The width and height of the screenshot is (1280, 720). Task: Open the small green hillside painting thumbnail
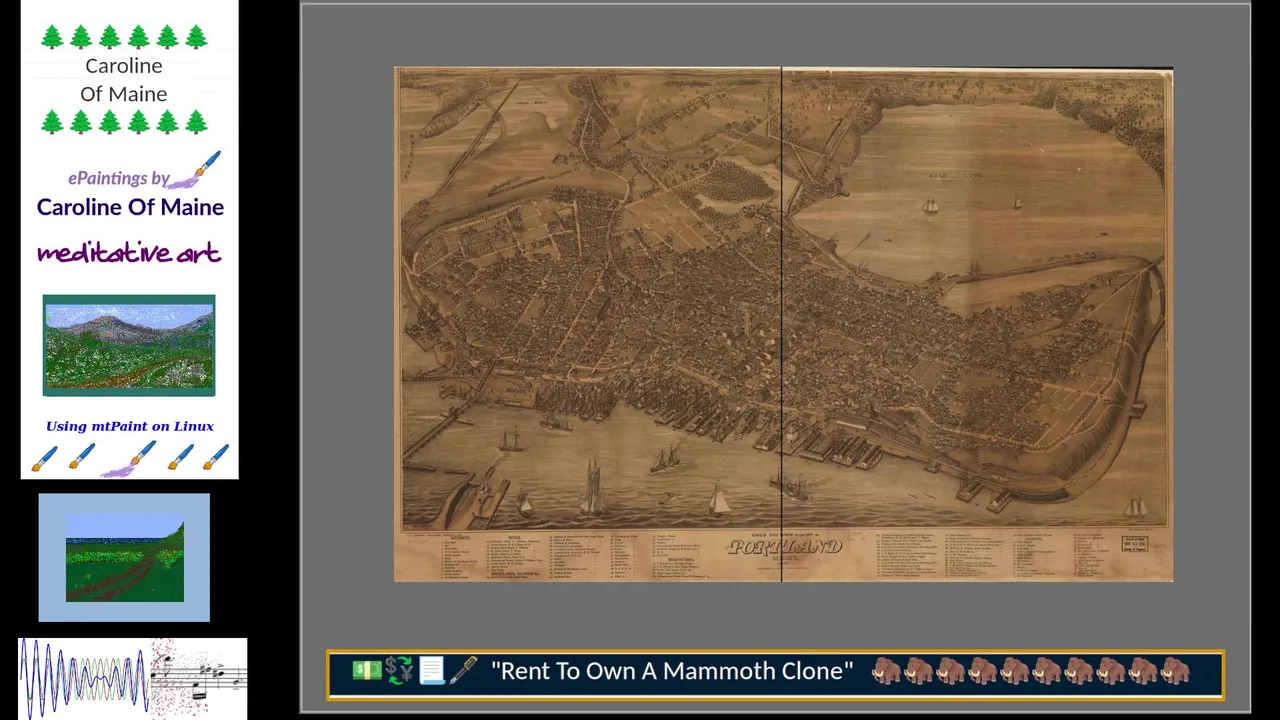pos(124,557)
